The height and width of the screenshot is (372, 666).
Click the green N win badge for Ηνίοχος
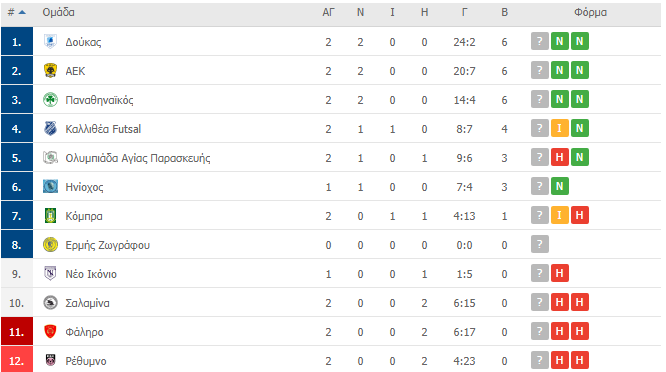(x=559, y=186)
